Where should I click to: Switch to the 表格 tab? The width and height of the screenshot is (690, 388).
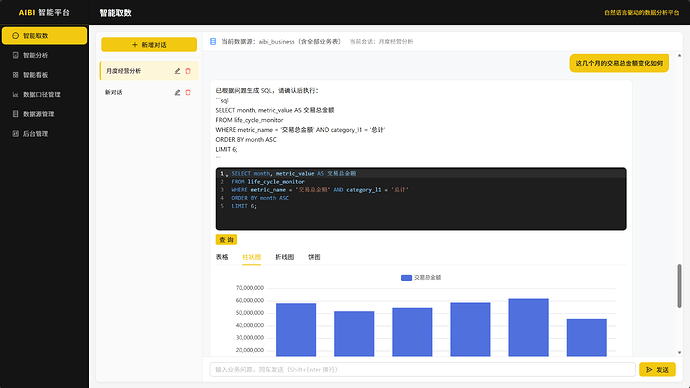point(222,257)
